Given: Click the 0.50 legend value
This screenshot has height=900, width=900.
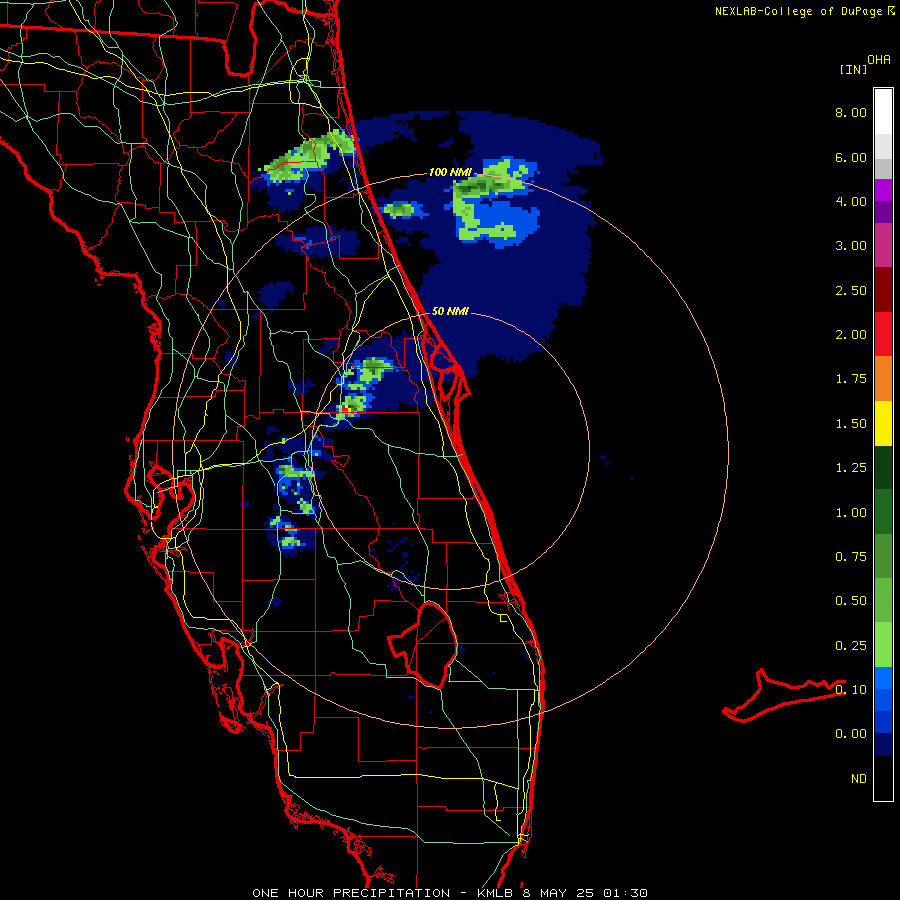Looking at the screenshot, I should point(851,601).
